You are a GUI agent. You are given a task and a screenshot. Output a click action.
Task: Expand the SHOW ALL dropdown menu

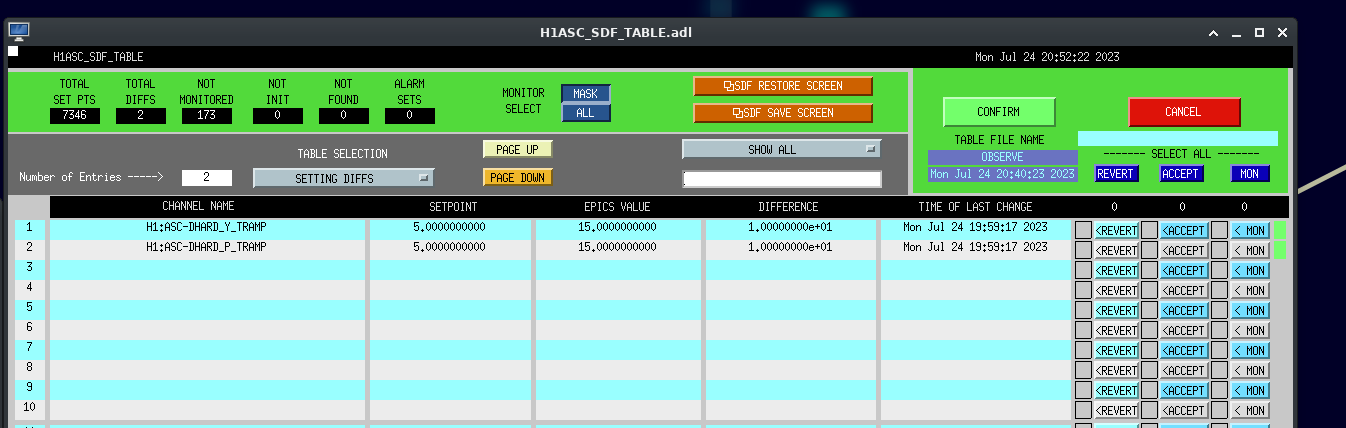[781, 149]
